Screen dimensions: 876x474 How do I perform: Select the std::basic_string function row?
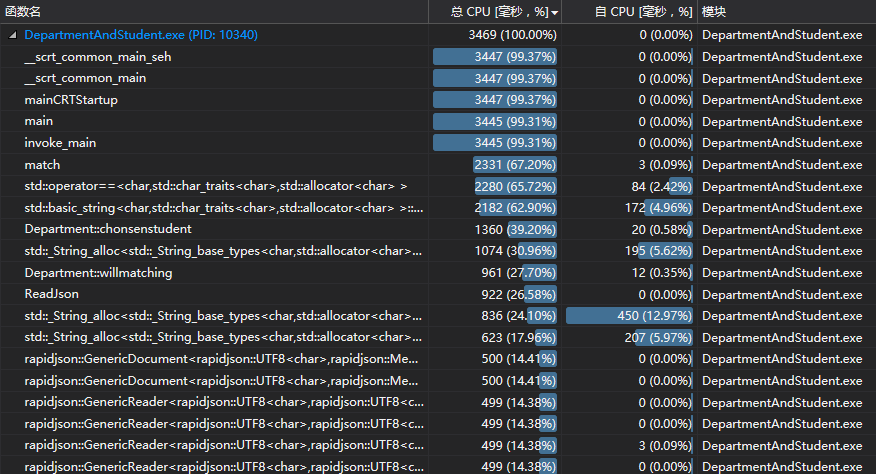pos(438,208)
